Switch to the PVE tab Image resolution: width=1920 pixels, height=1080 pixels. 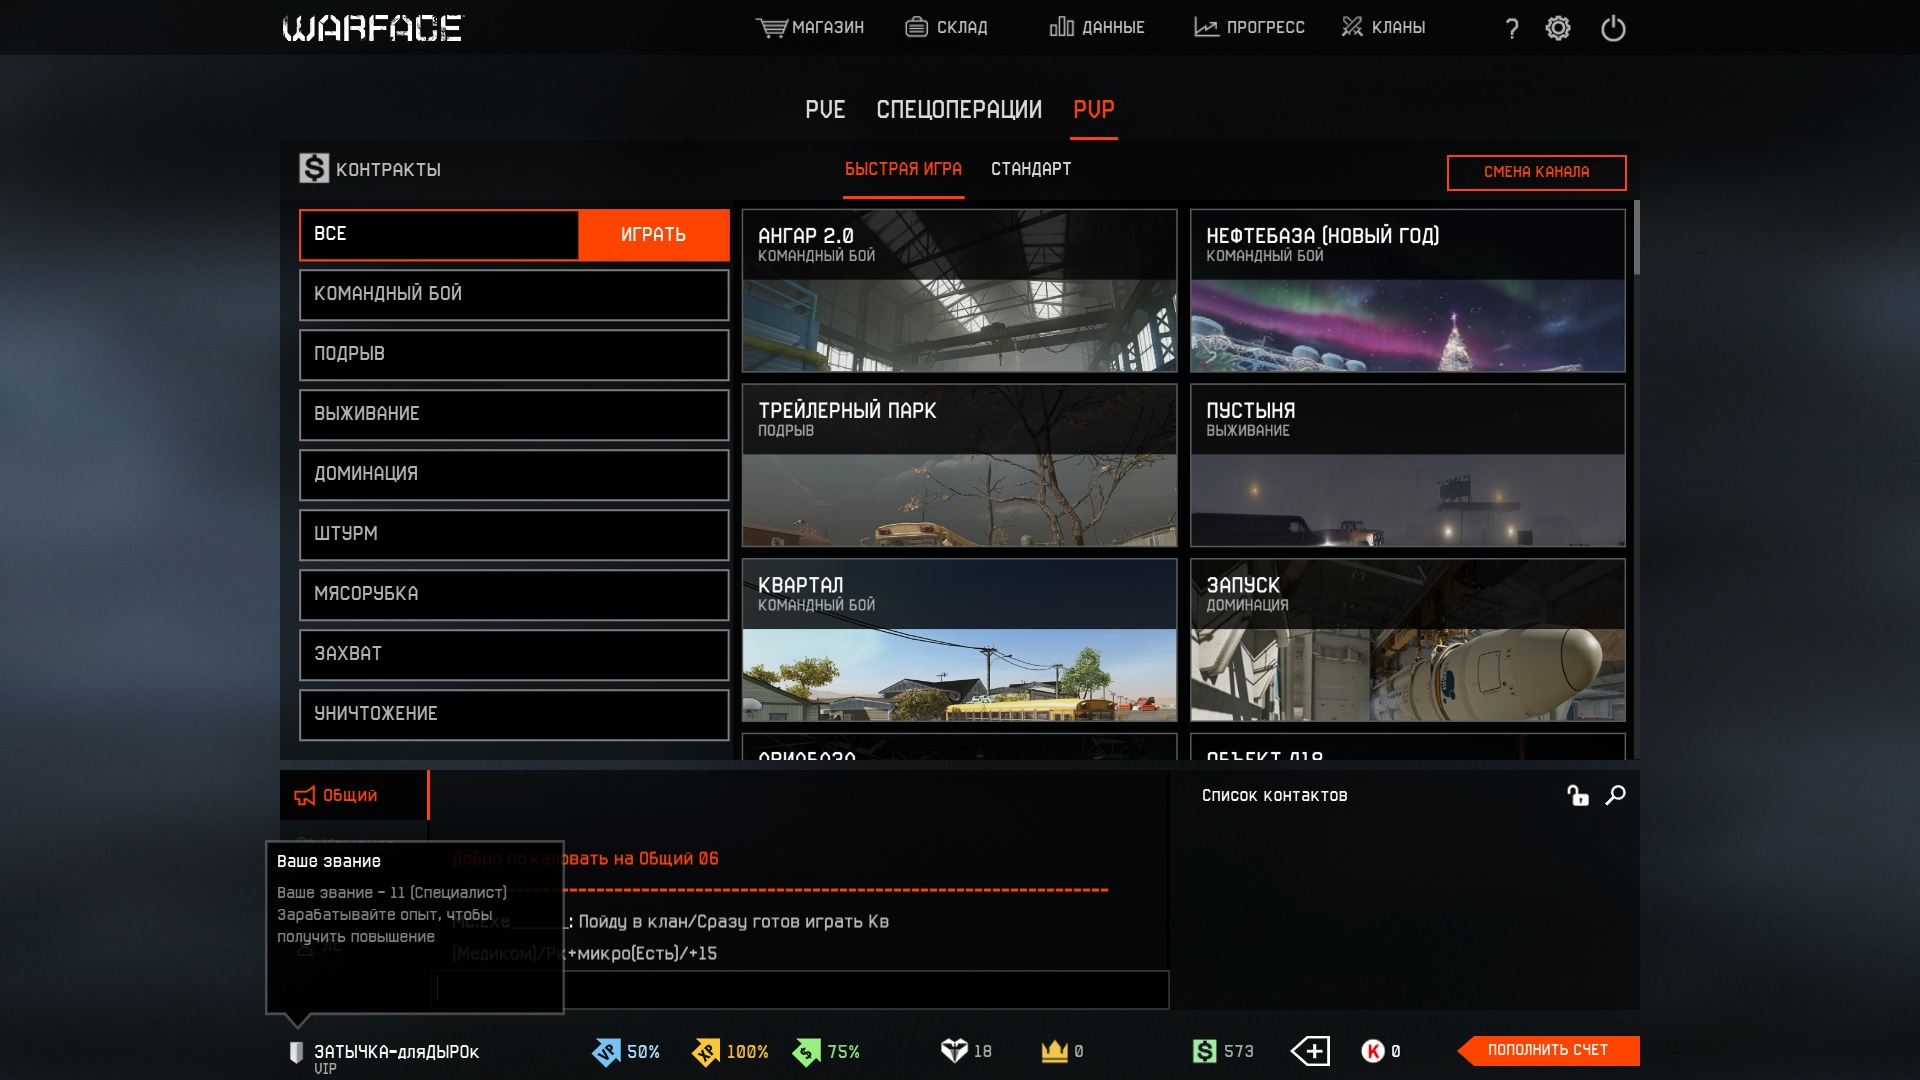click(825, 110)
